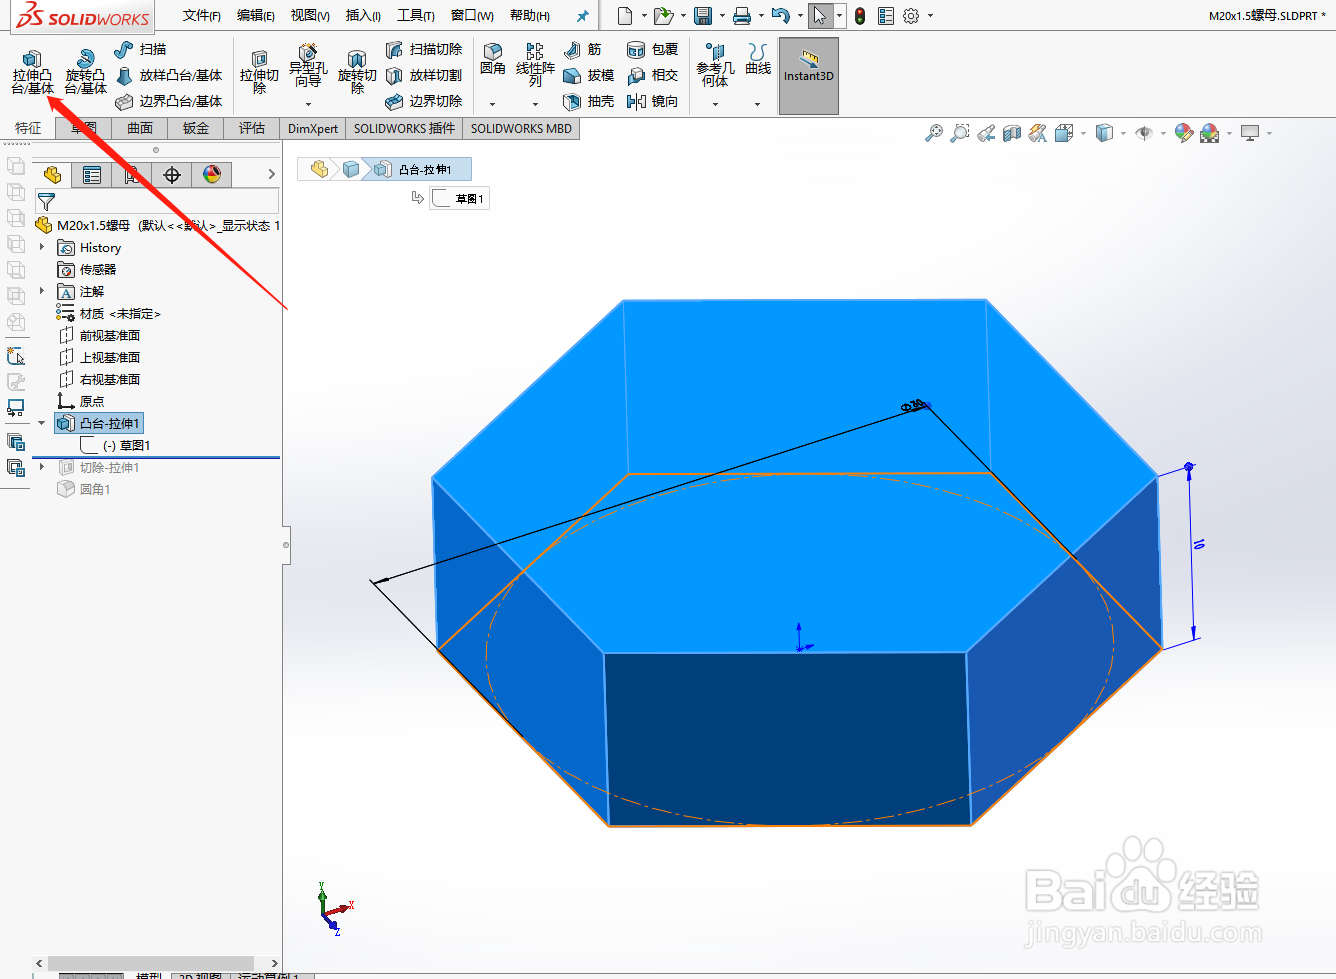Screen dimensions: 1336x979
Task: Select the 拔模 draft tool
Action: pos(589,75)
